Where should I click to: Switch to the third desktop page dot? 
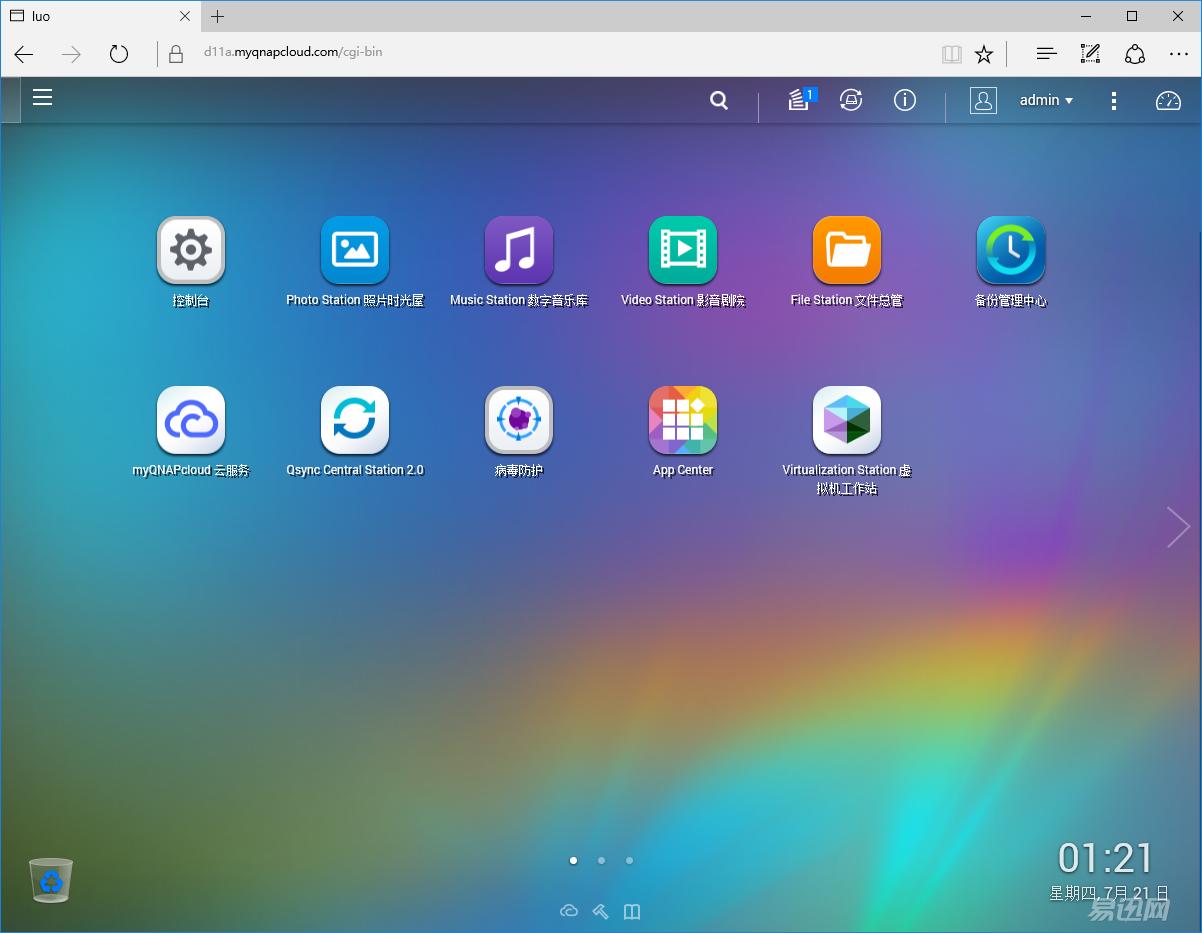tap(629, 860)
